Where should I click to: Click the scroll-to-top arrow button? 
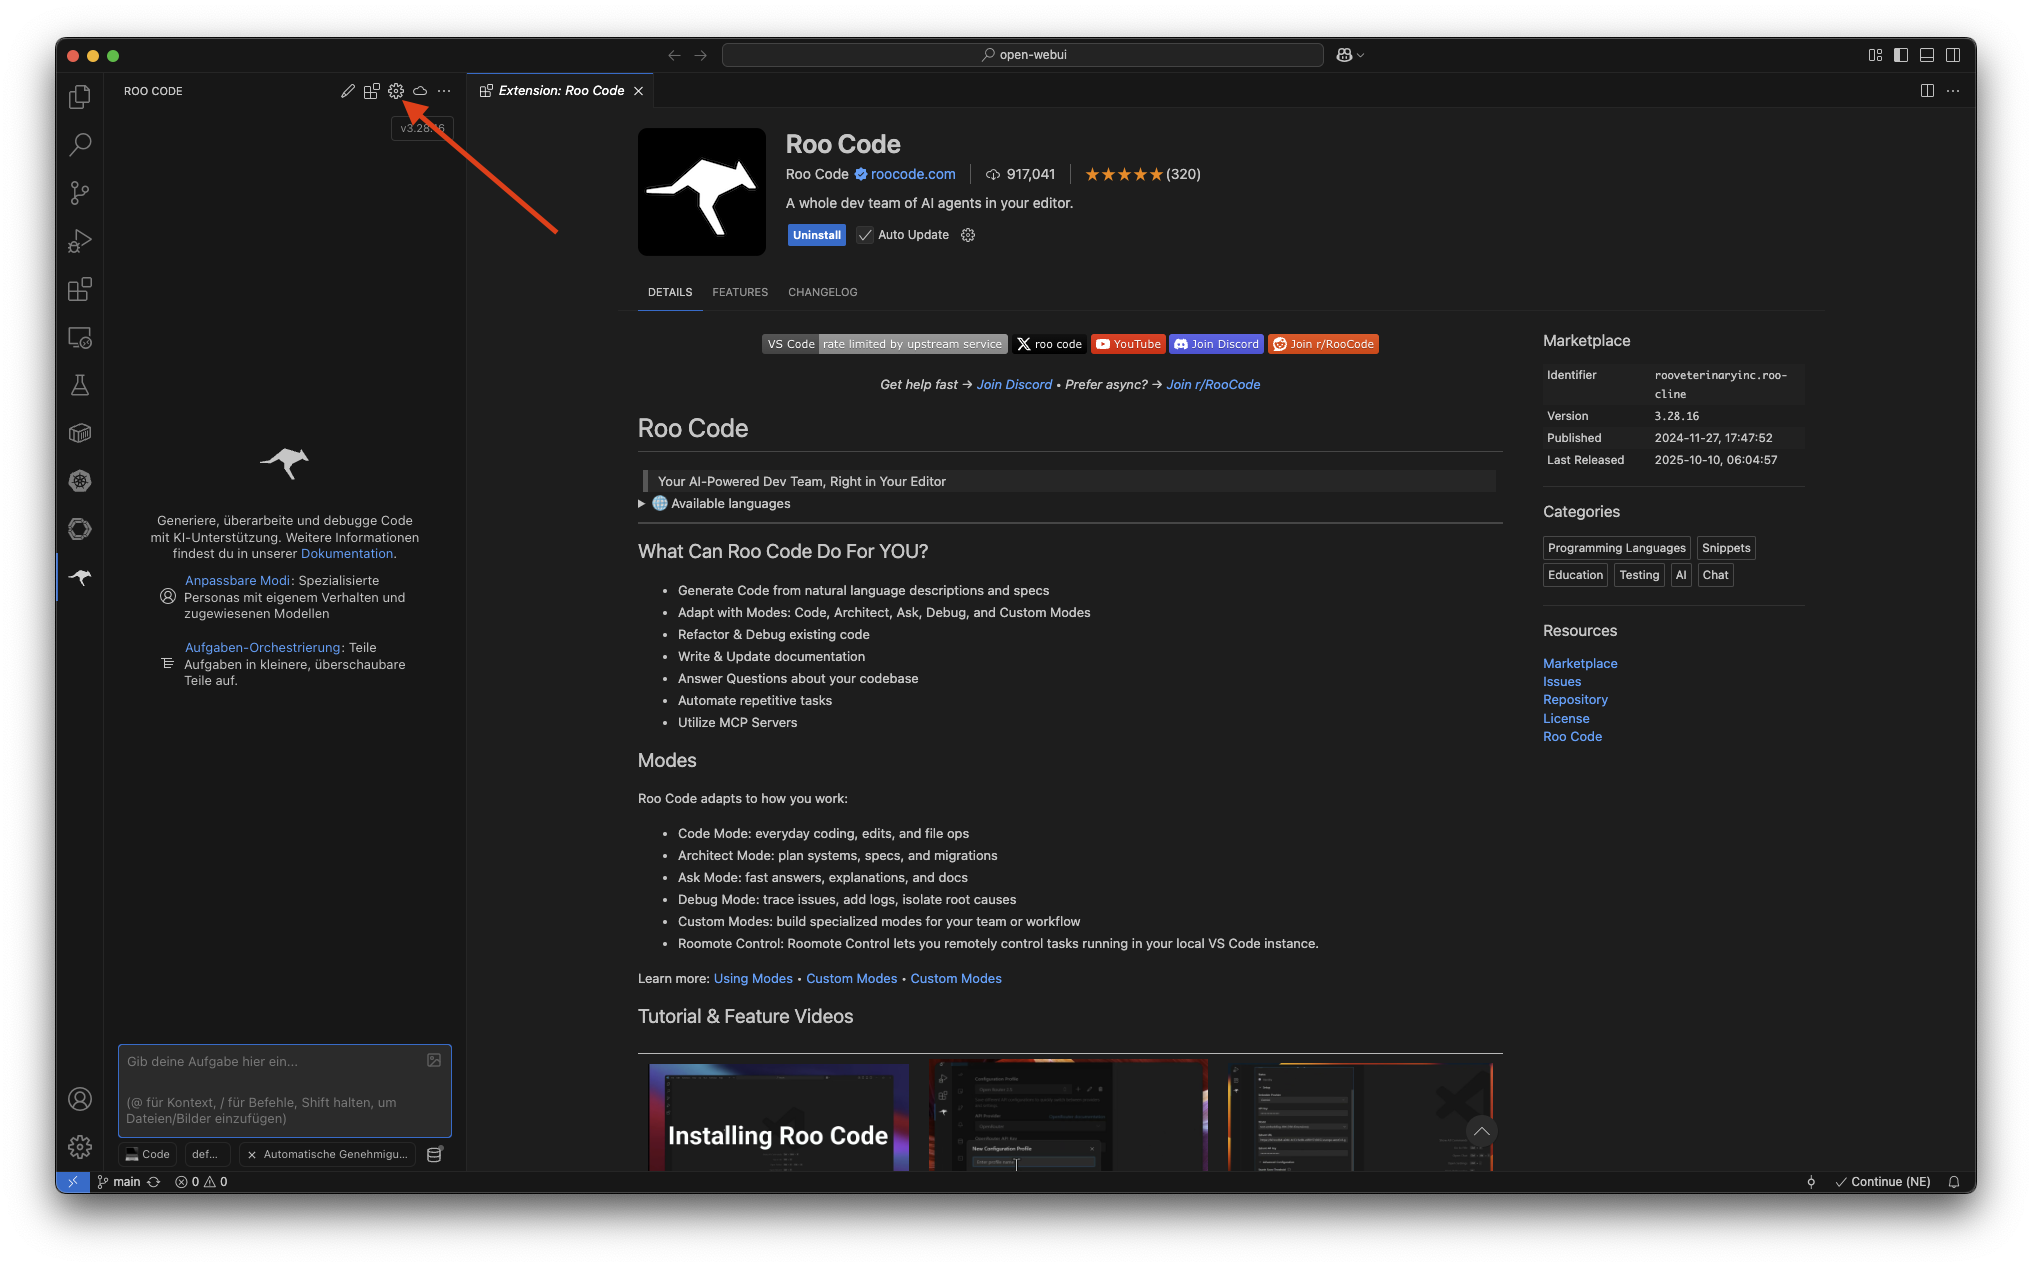click(1482, 1132)
